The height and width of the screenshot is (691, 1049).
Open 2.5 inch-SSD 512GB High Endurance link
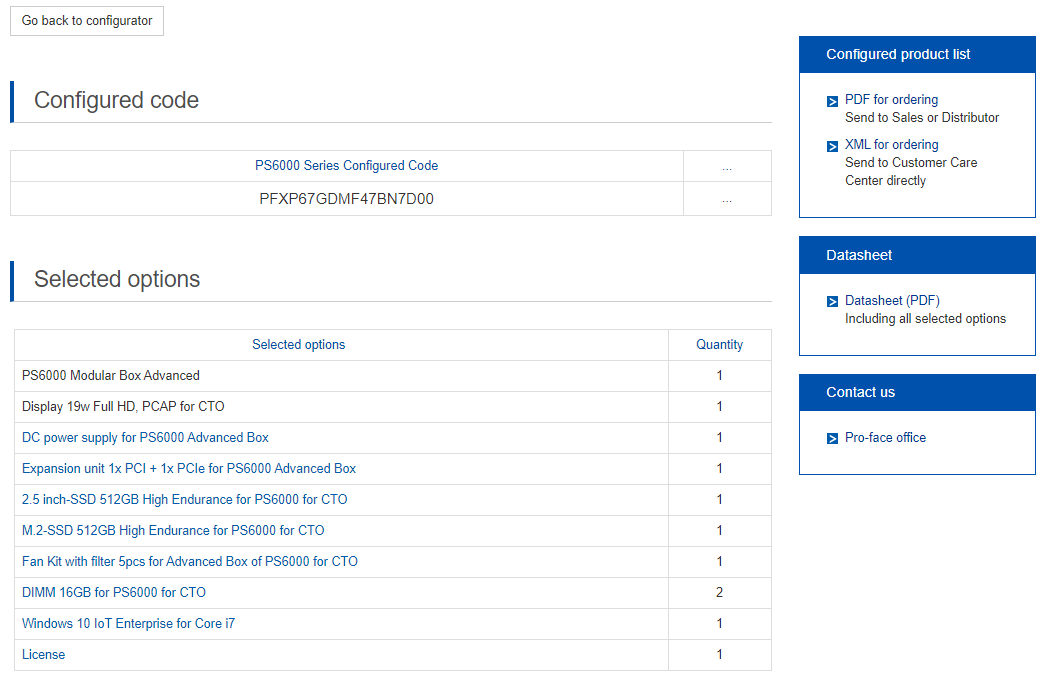pyautogui.click(x=185, y=500)
